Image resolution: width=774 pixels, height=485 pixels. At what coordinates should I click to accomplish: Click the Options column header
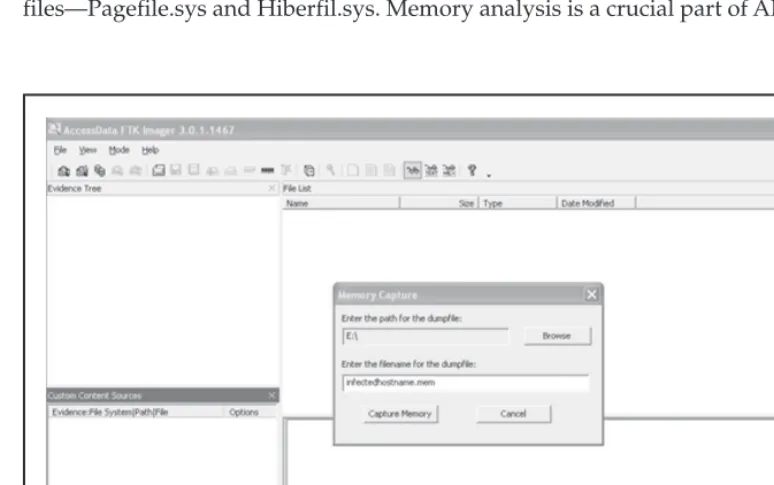(250, 412)
